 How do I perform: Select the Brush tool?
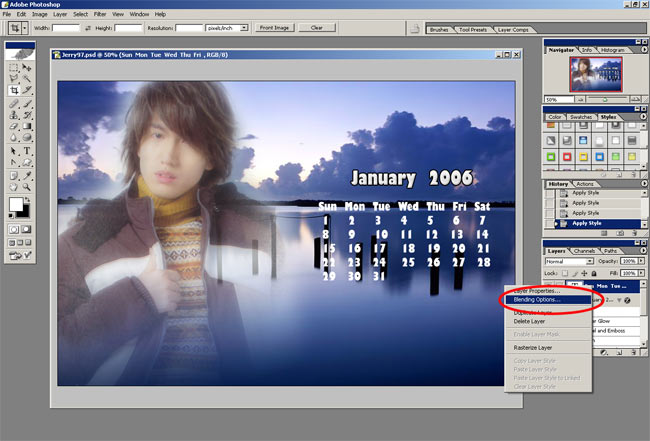click(x=27, y=104)
